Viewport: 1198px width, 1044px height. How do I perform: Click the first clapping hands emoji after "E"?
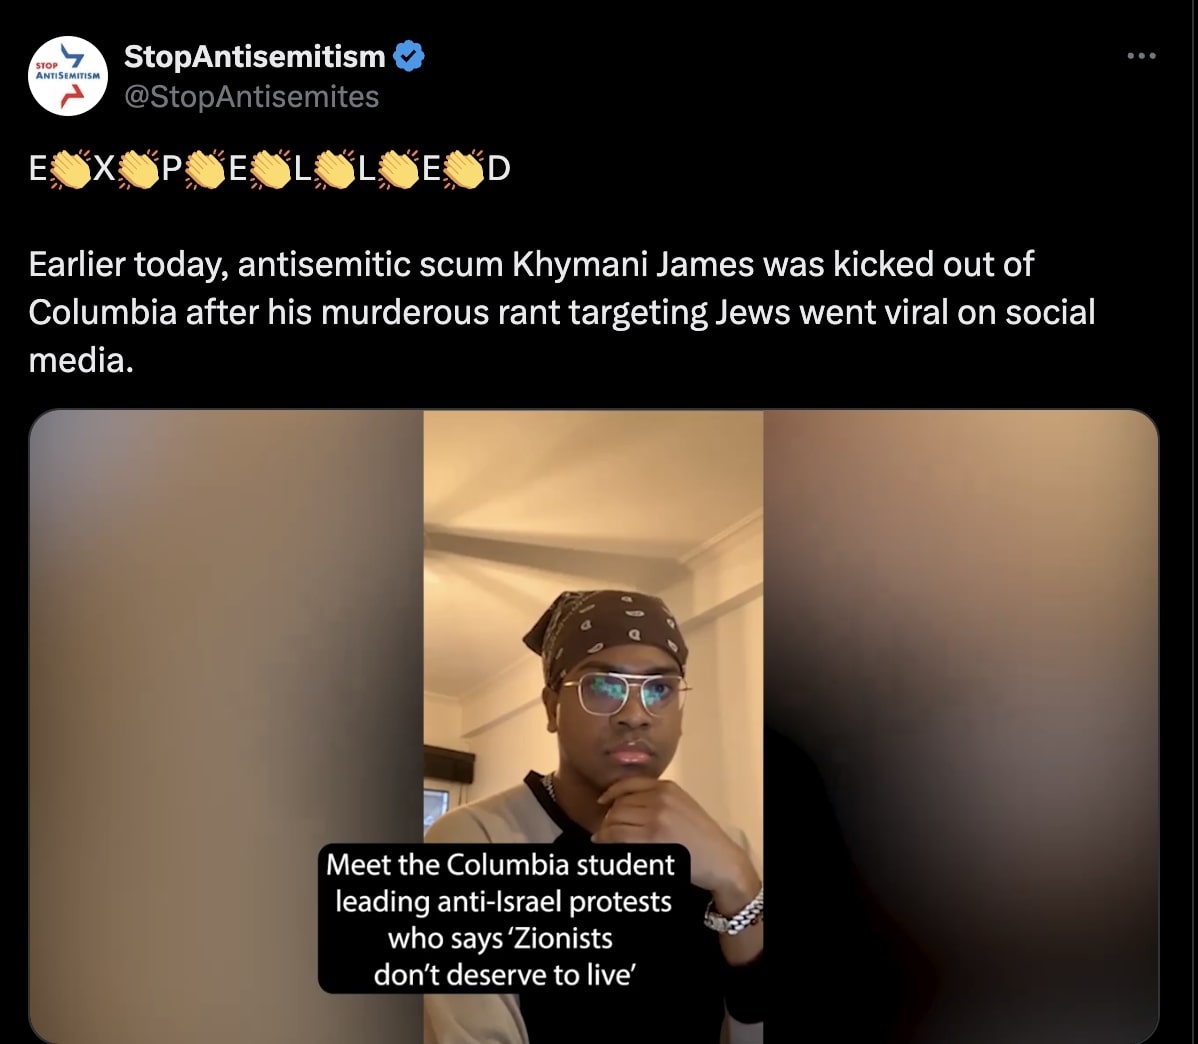(70, 169)
